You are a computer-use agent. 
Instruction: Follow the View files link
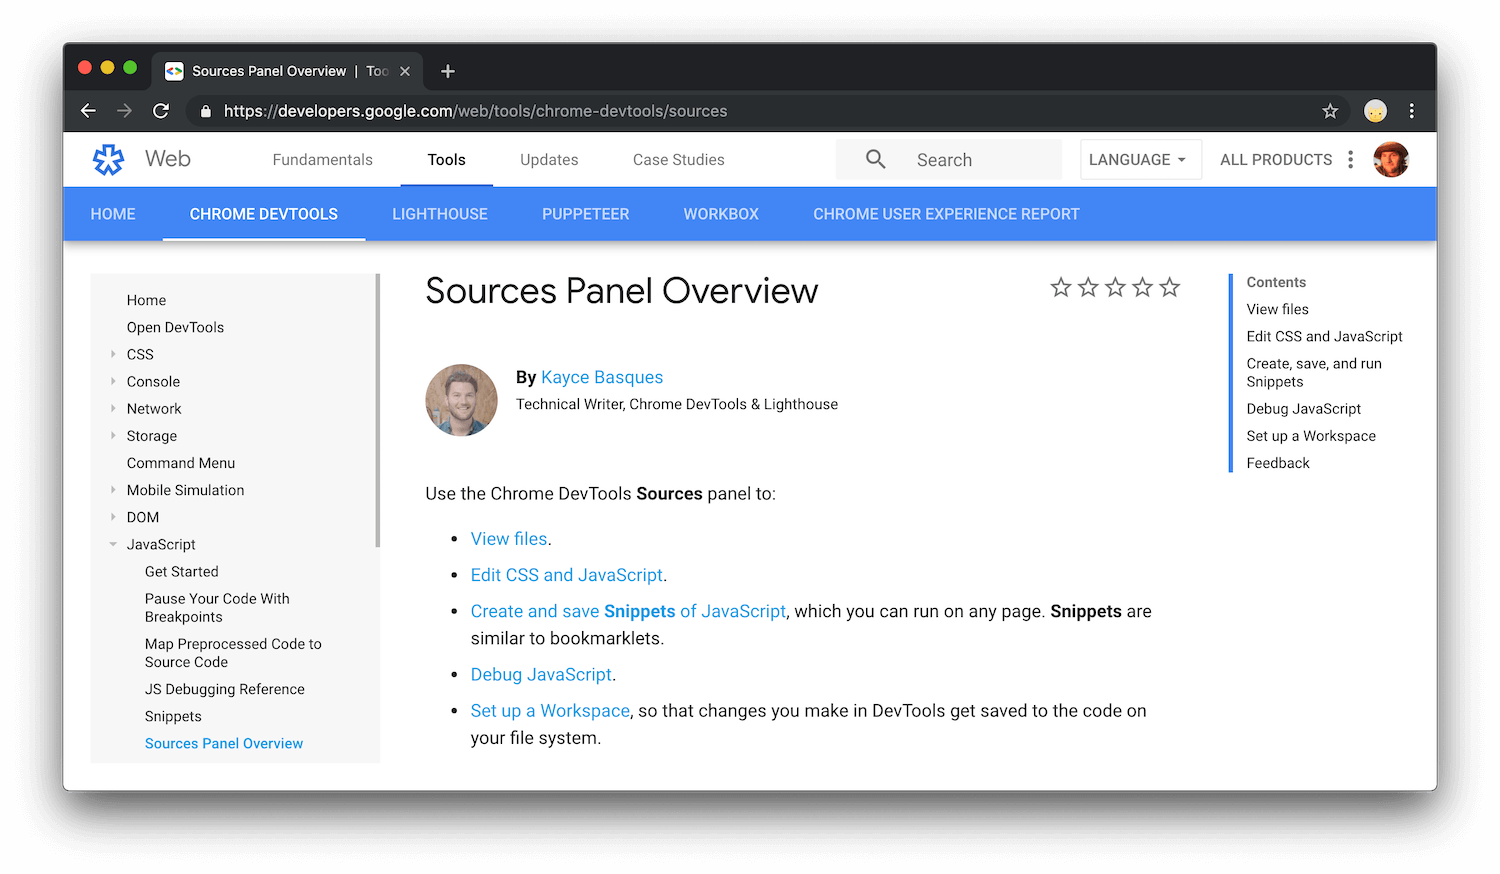point(508,538)
